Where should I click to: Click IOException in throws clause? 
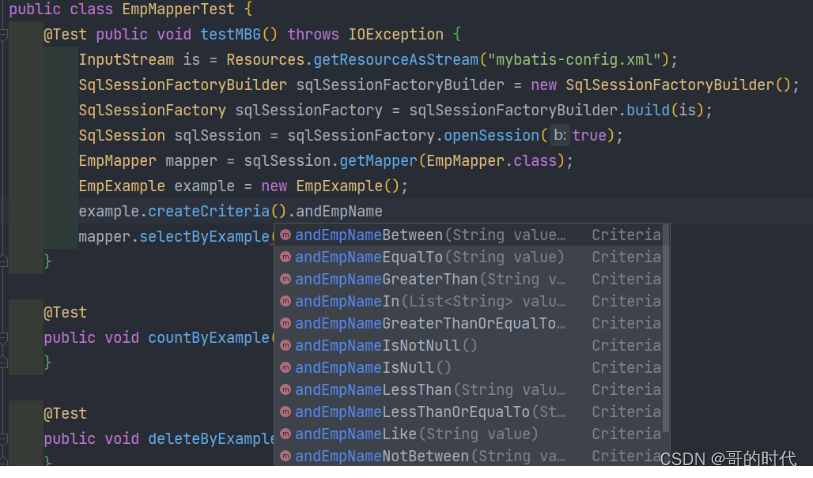(x=396, y=35)
